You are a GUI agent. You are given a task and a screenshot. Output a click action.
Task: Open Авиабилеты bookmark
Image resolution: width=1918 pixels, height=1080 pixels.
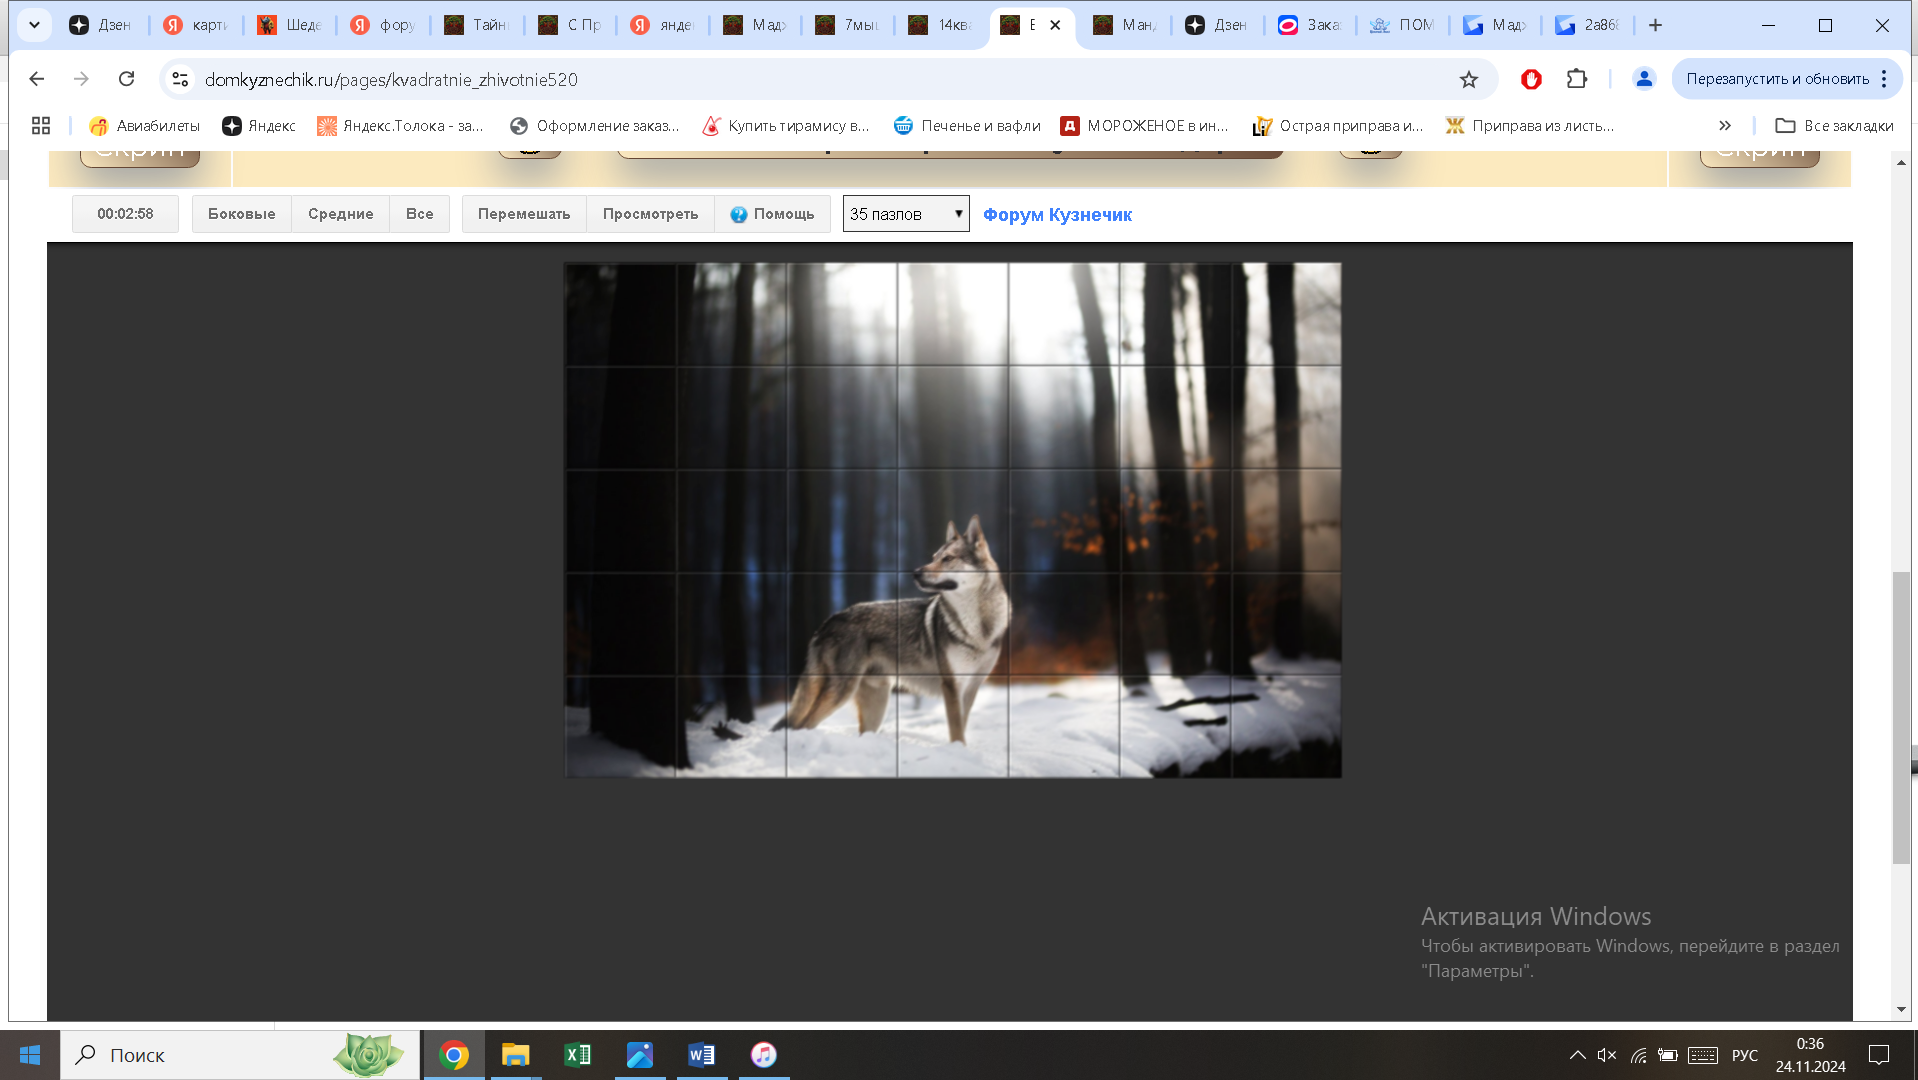(x=144, y=125)
